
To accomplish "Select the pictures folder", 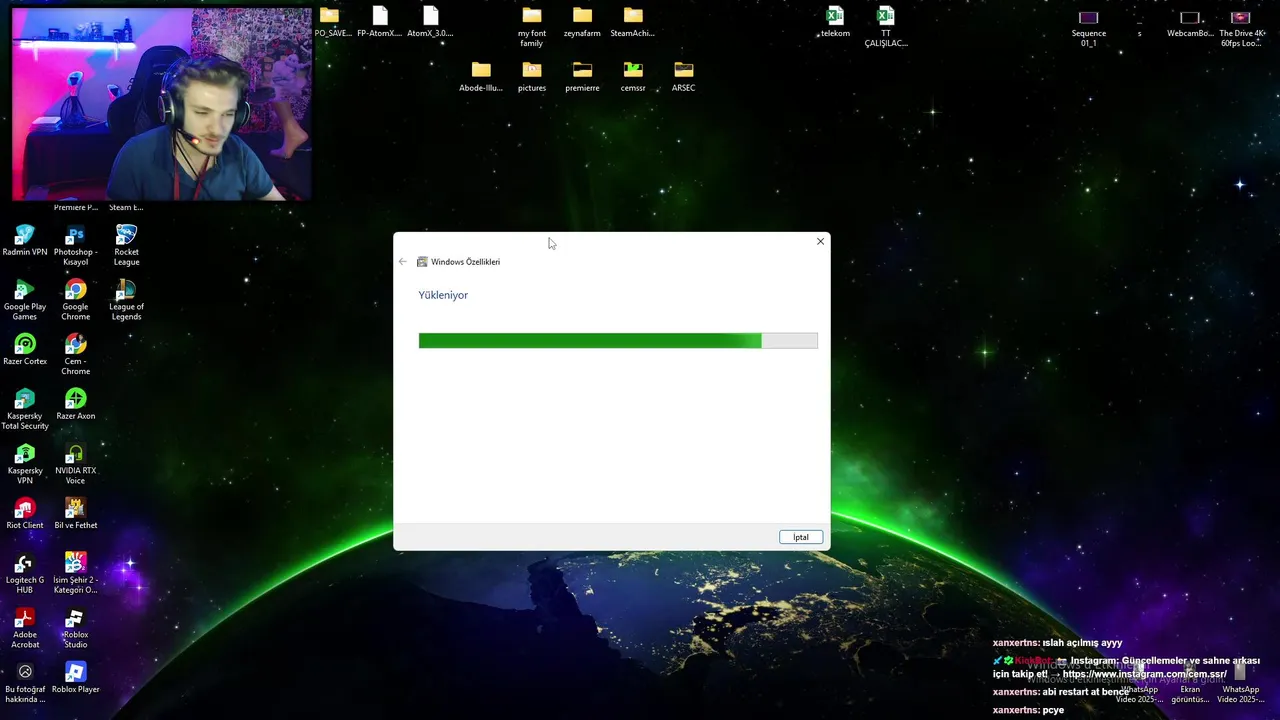I will coord(532,76).
